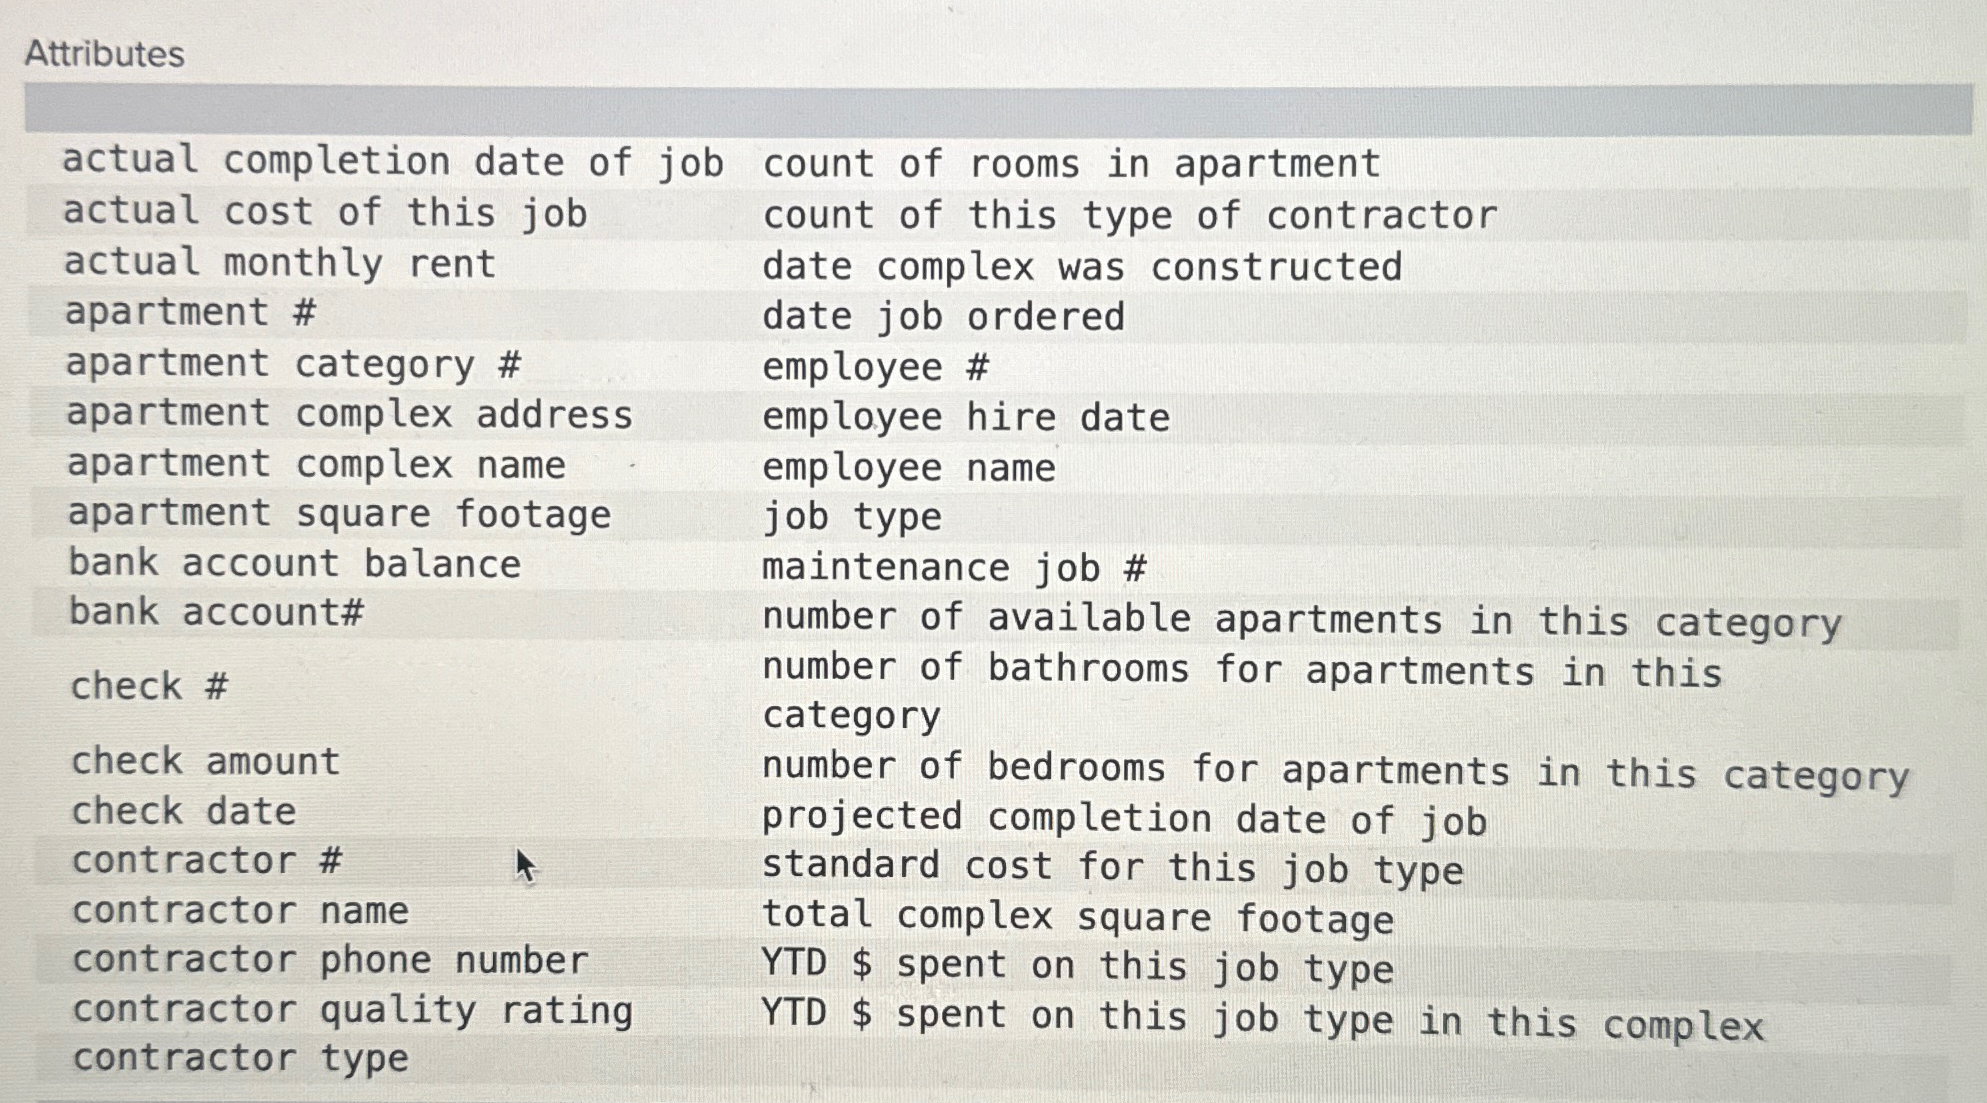Select 'bank account balance' attribute
The image size is (1987, 1103).
pyautogui.click(x=294, y=564)
